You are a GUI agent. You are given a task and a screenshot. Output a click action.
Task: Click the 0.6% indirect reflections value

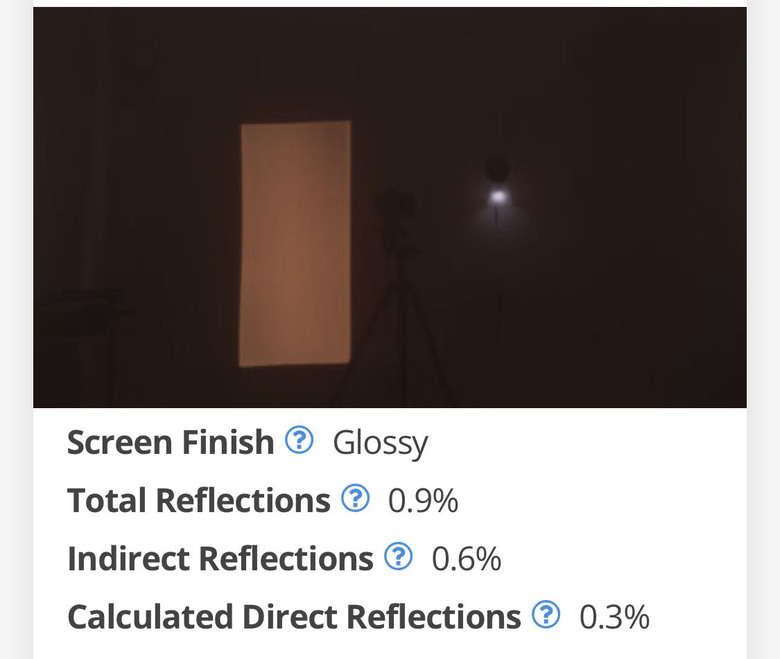pos(466,559)
